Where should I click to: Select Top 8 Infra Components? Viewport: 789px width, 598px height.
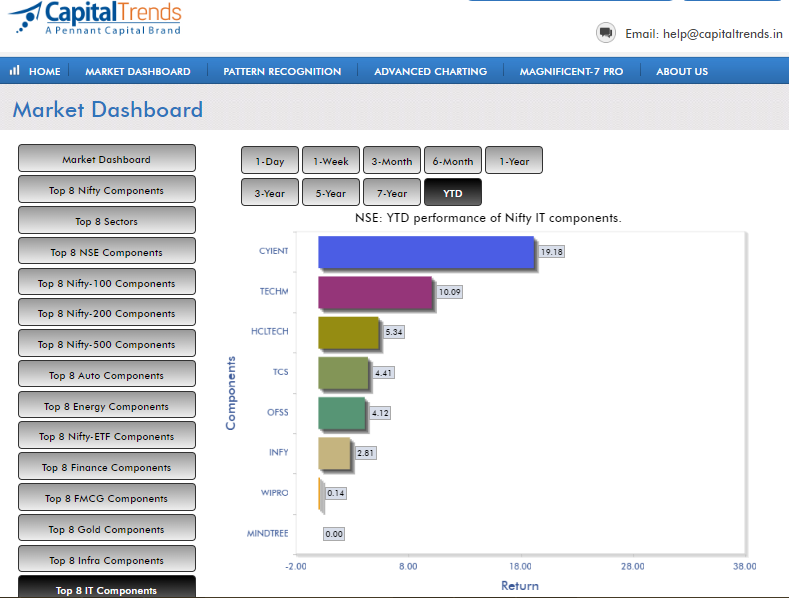tap(107, 560)
